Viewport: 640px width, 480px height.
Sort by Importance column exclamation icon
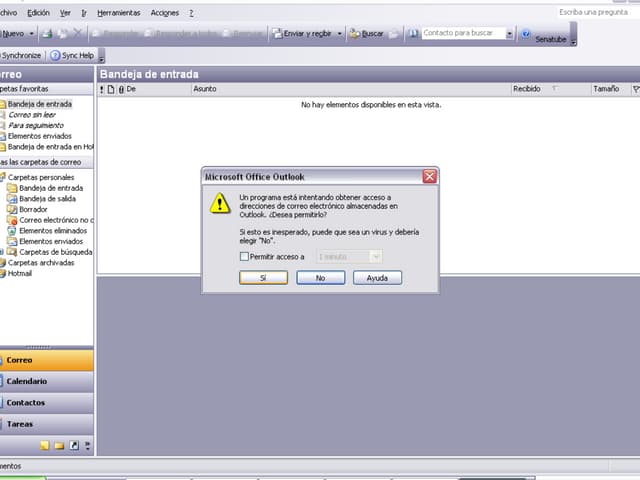click(102, 89)
